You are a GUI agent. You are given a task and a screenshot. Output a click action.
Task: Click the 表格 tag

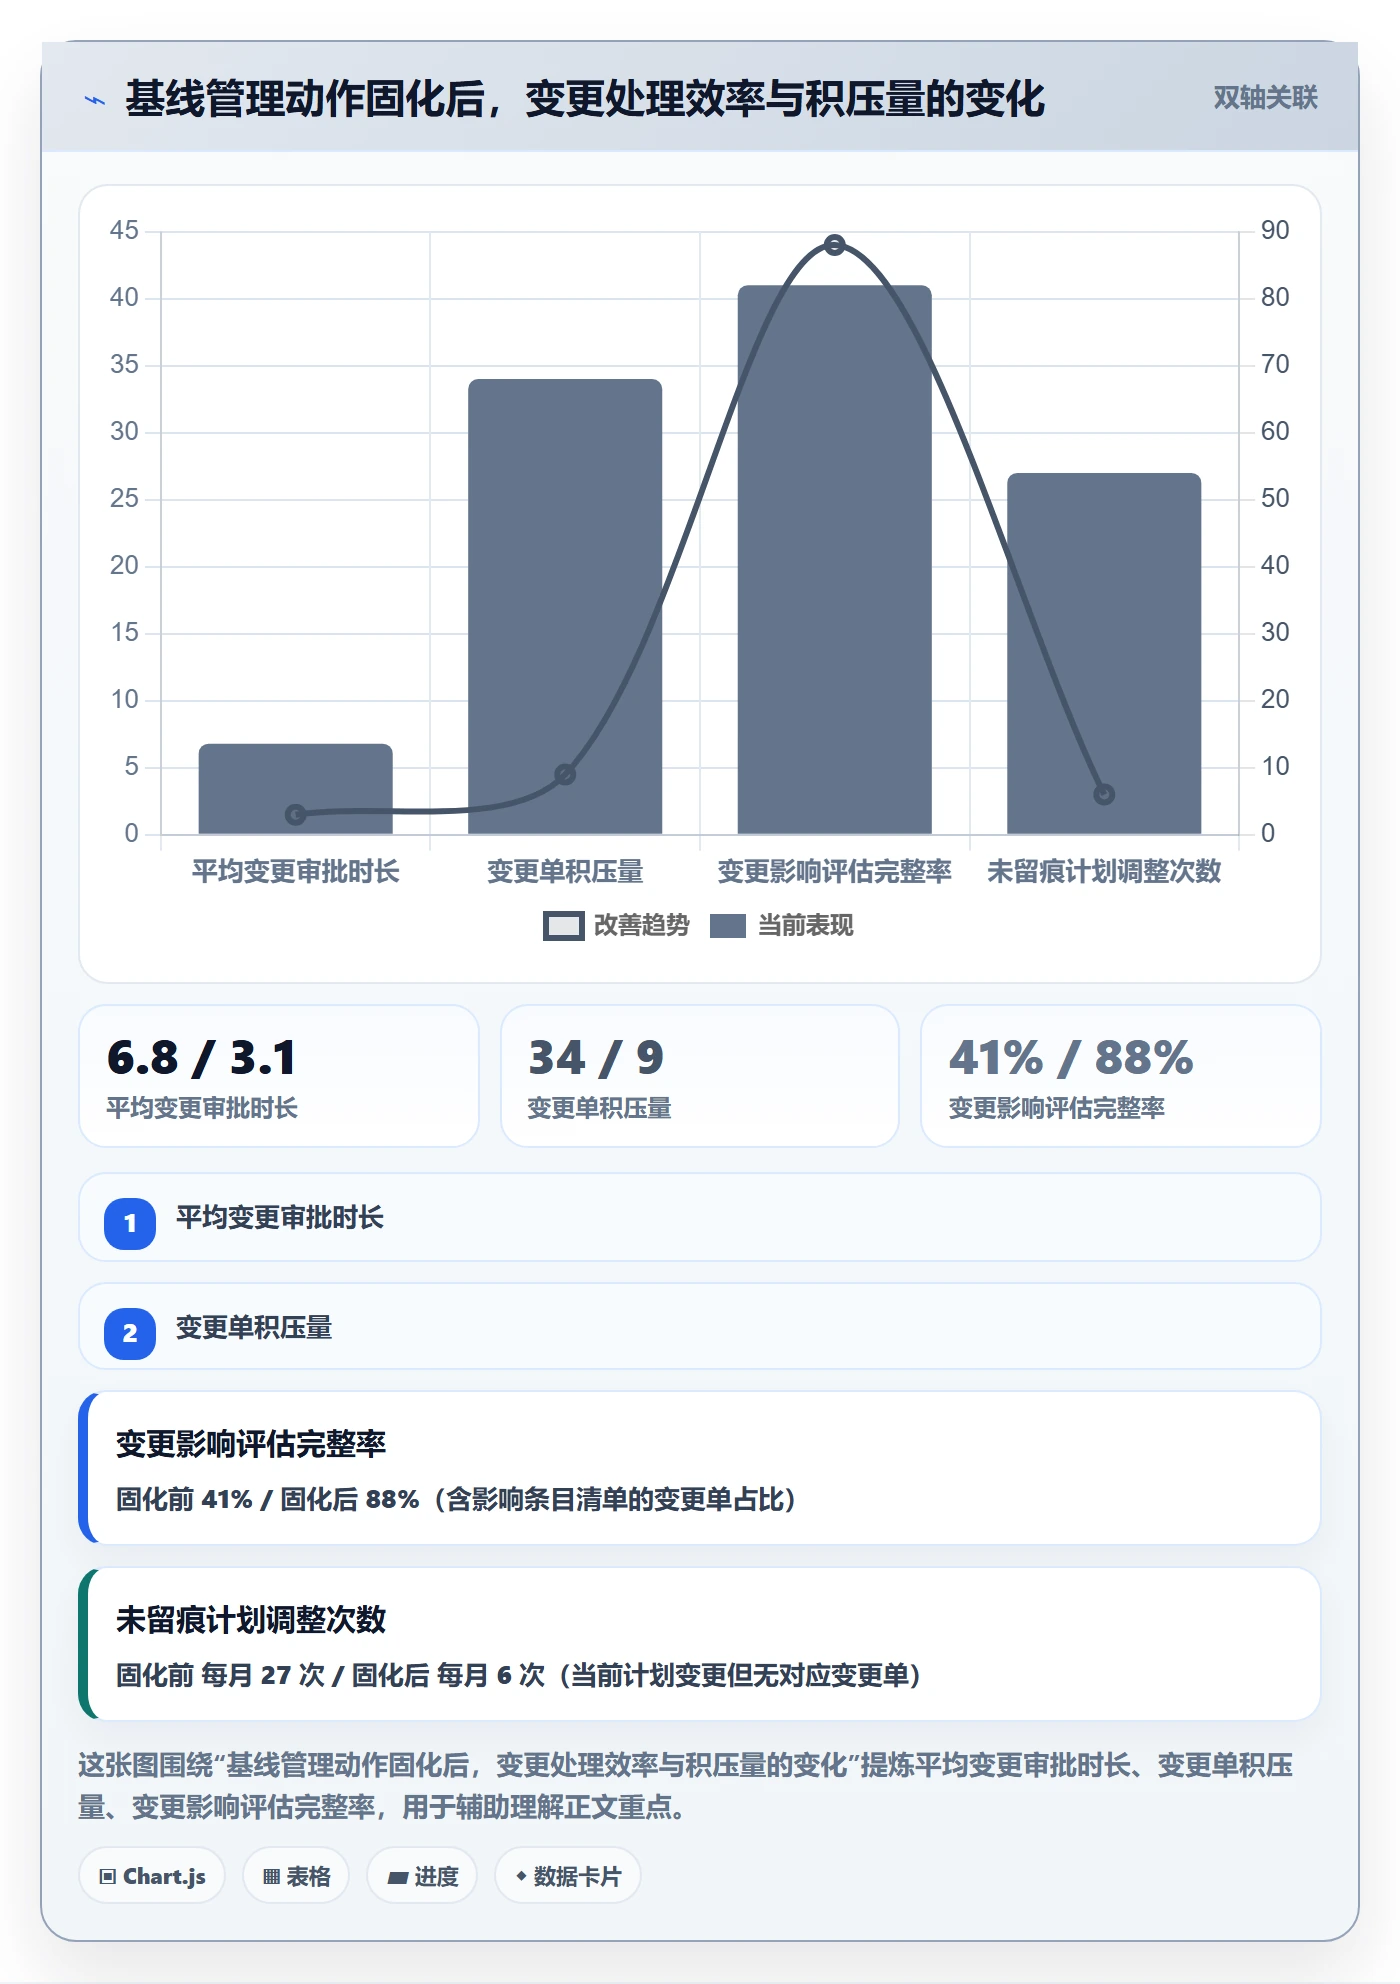point(296,1876)
